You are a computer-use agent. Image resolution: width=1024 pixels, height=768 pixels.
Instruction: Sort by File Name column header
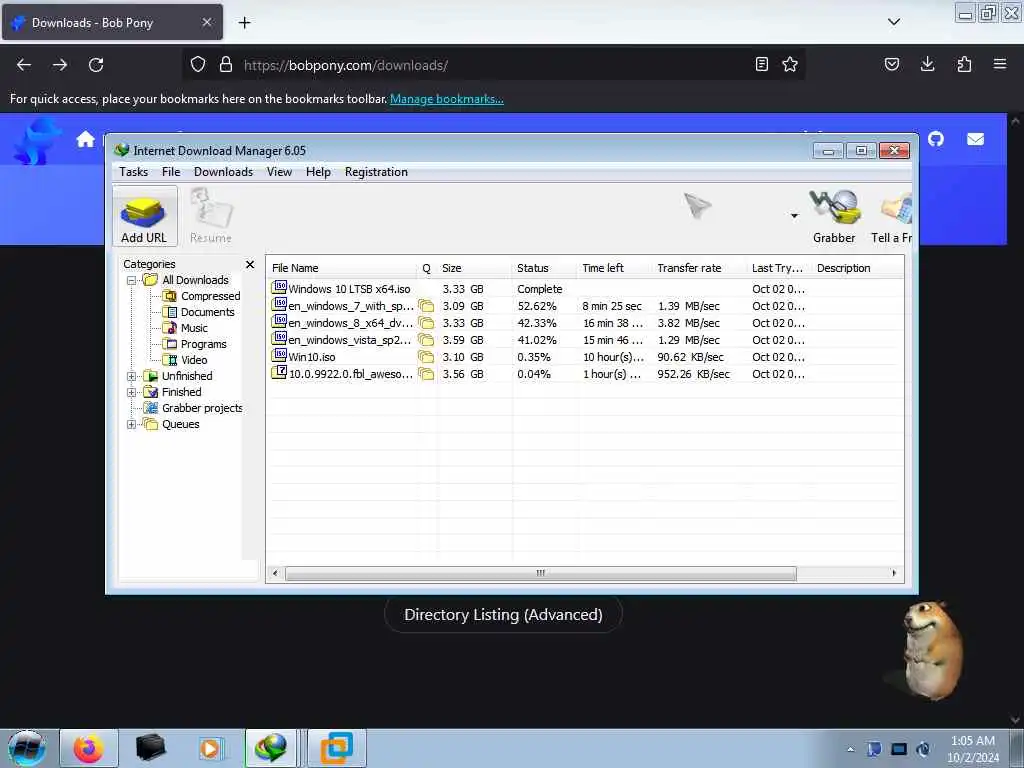point(342,268)
